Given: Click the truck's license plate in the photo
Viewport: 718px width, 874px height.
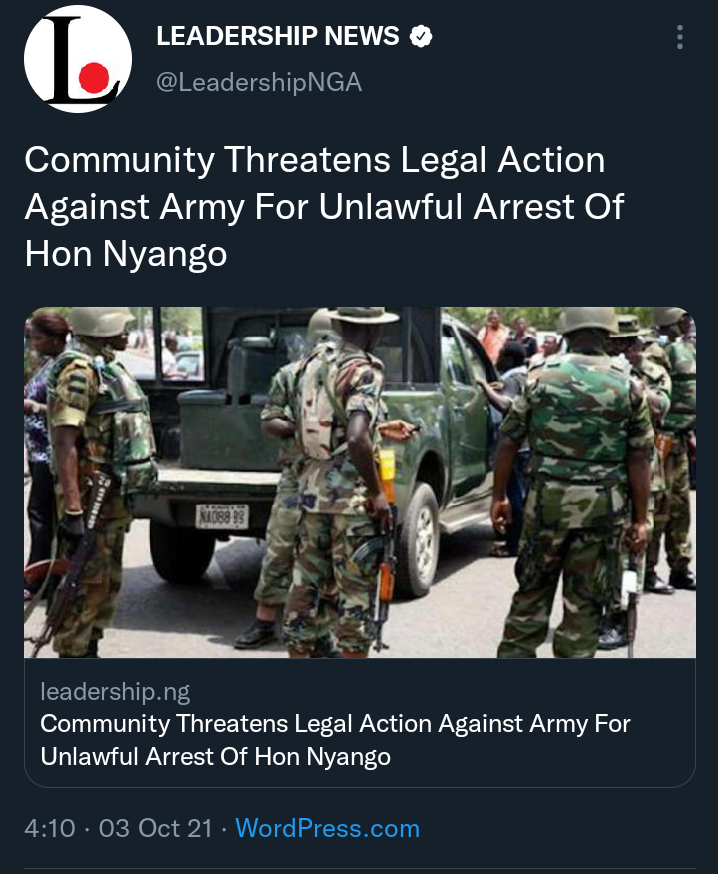Looking at the screenshot, I should pyautogui.click(x=222, y=516).
